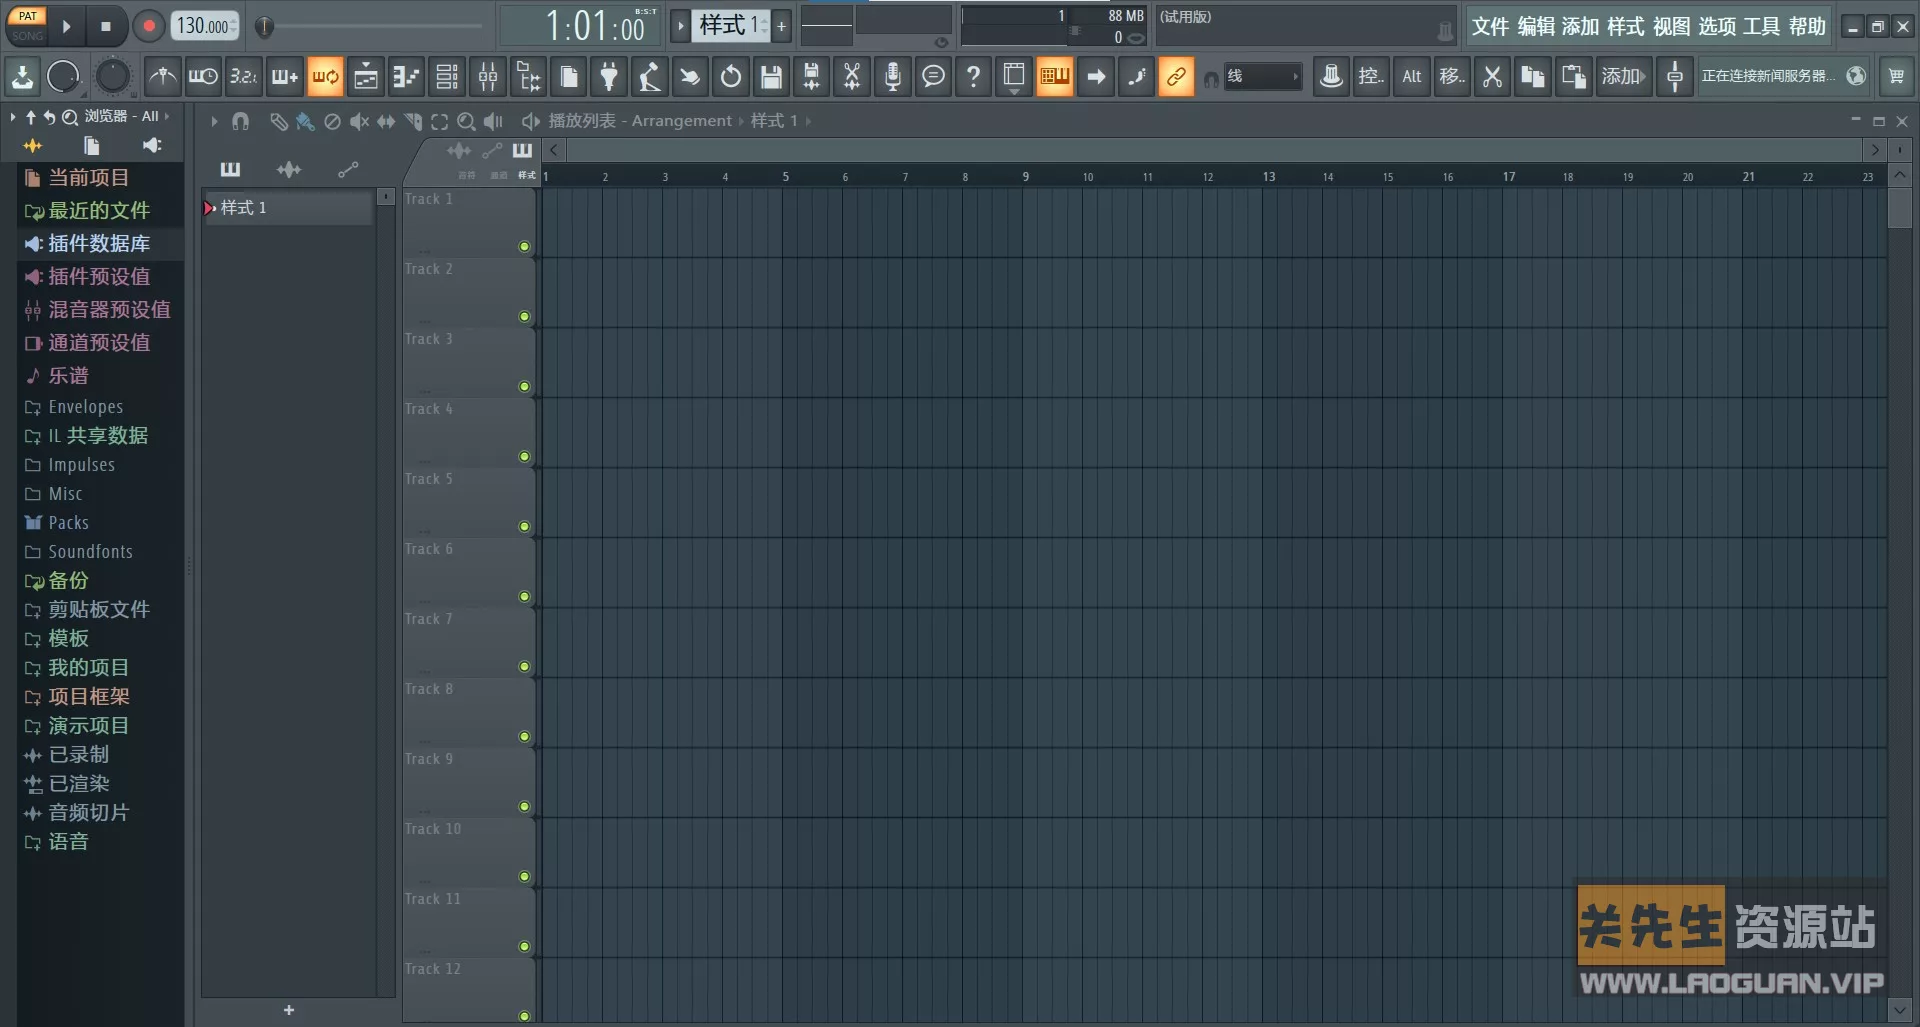1920x1027 pixels.
Task: Mute Track 3 using its green dot
Action: pos(524,386)
